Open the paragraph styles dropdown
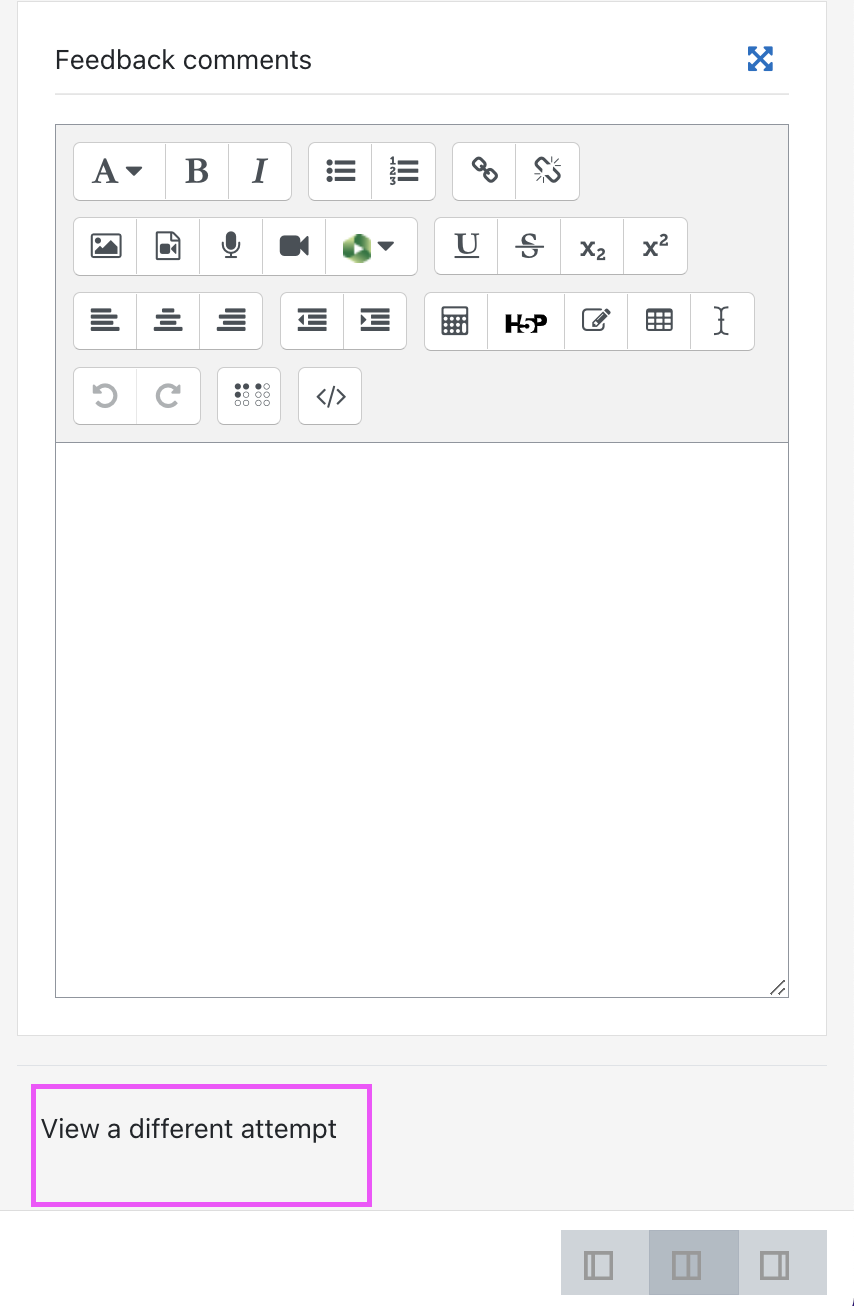This screenshot has width=854, height=1306. [x=119, y=171]
